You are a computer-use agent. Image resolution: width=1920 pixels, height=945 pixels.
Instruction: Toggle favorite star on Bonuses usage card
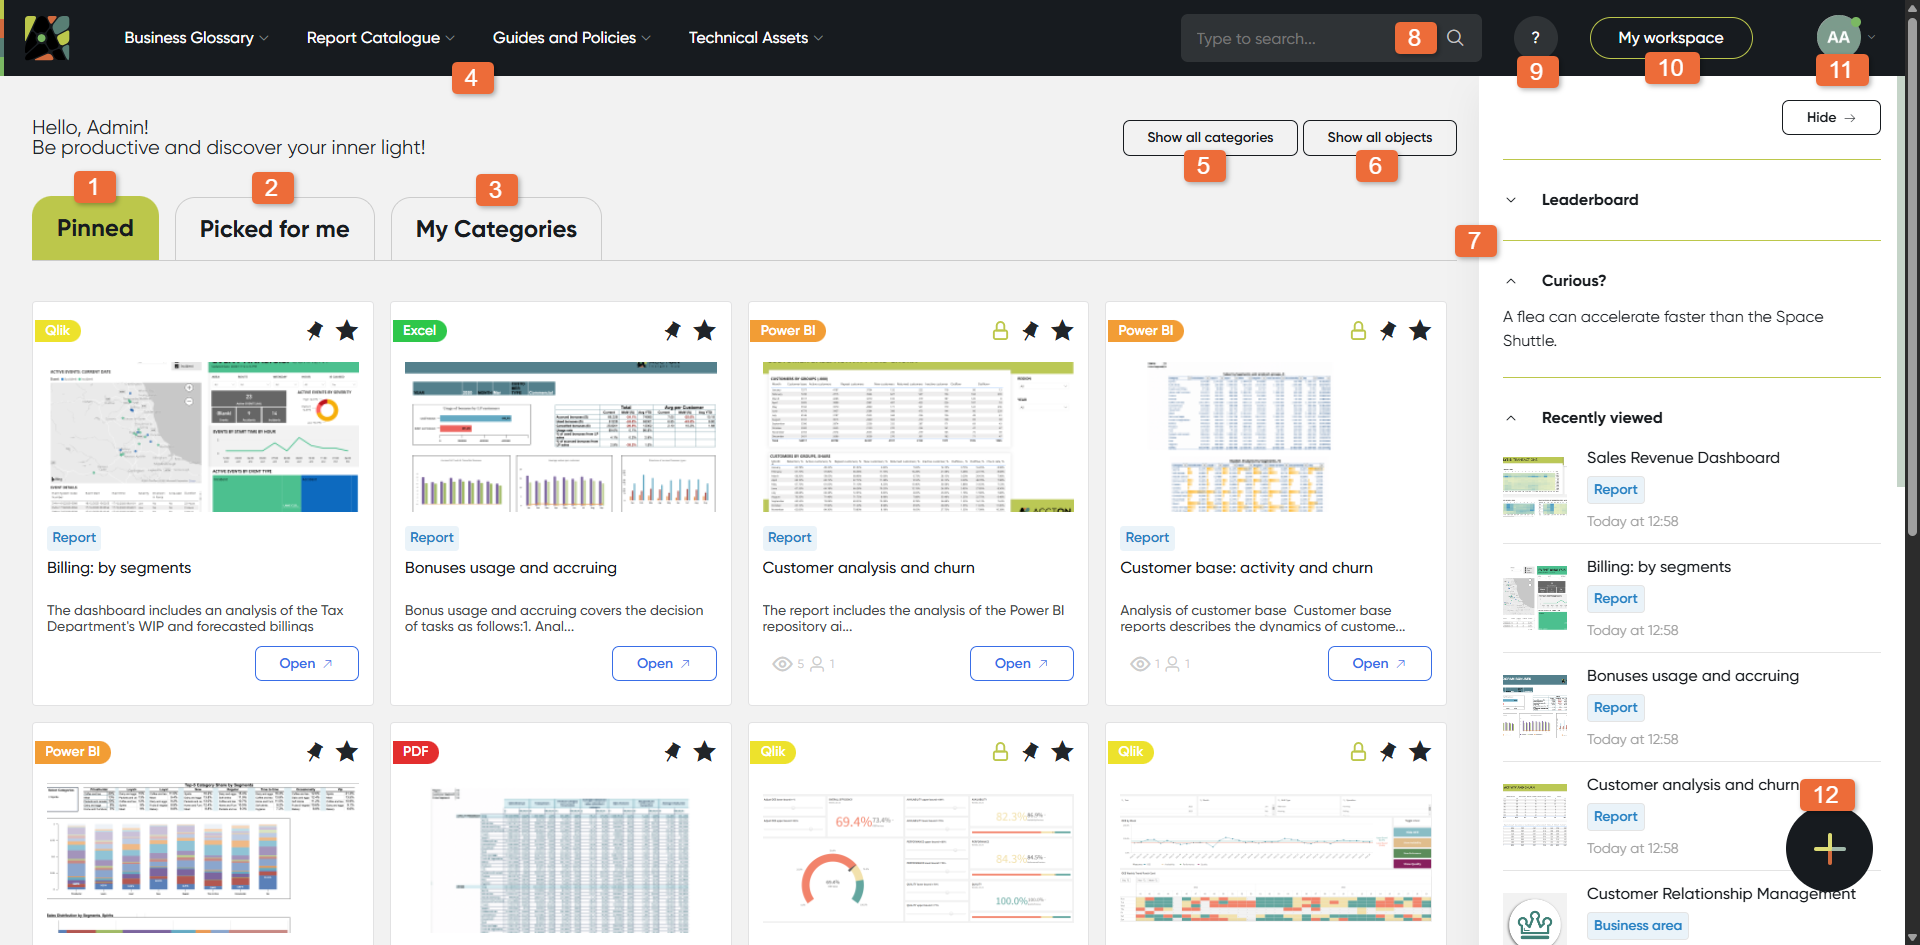tap(705, 331)
